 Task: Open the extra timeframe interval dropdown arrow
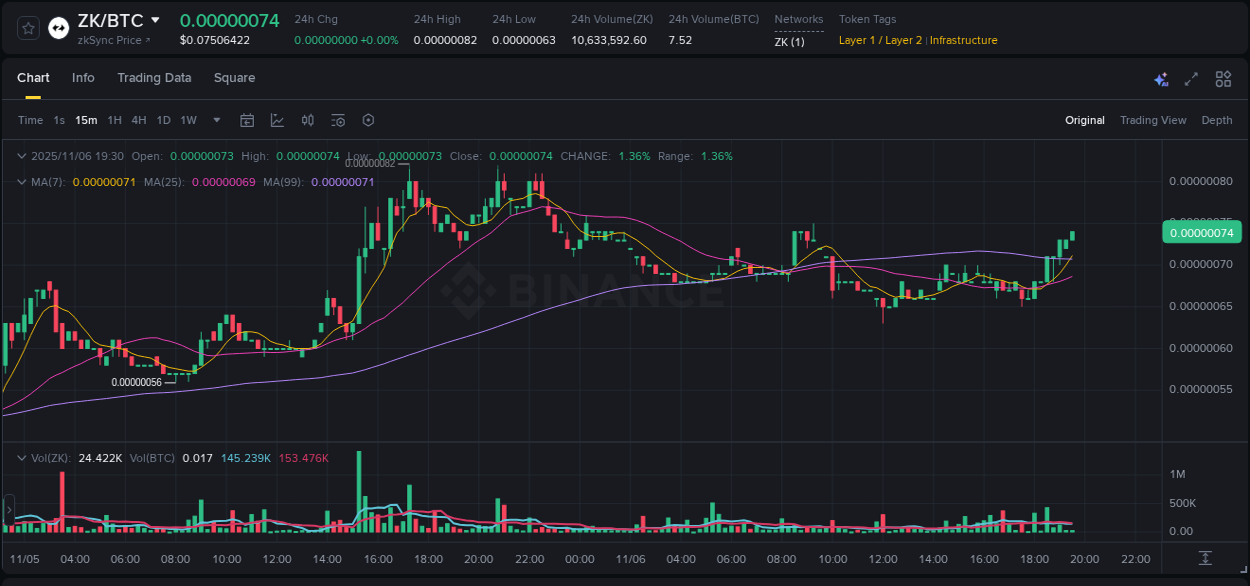click(215, 120)
